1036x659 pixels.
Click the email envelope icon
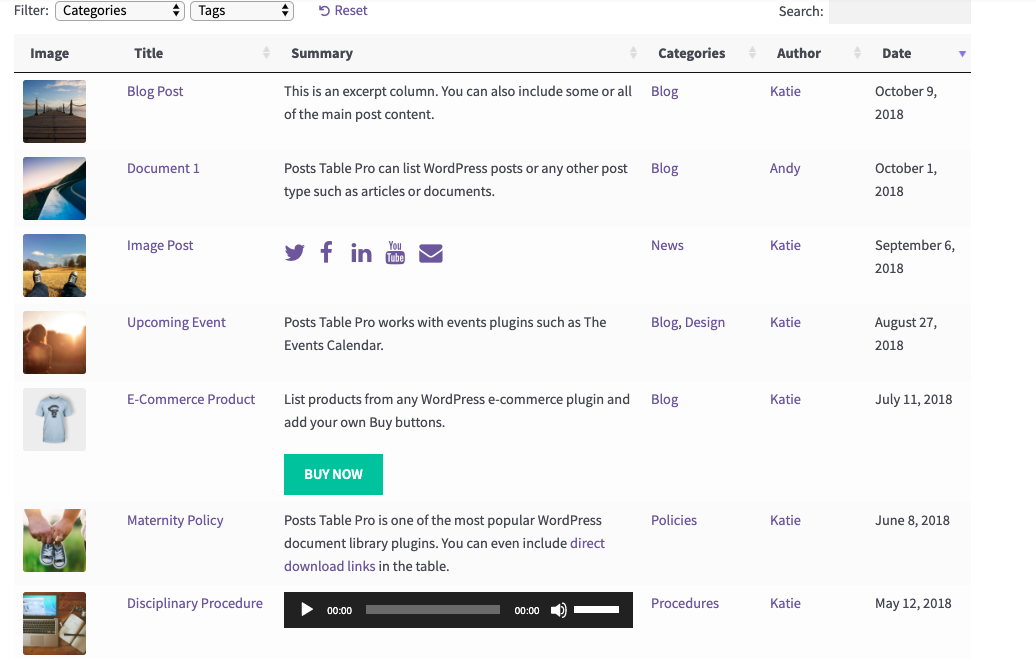[x=431, y=253]
